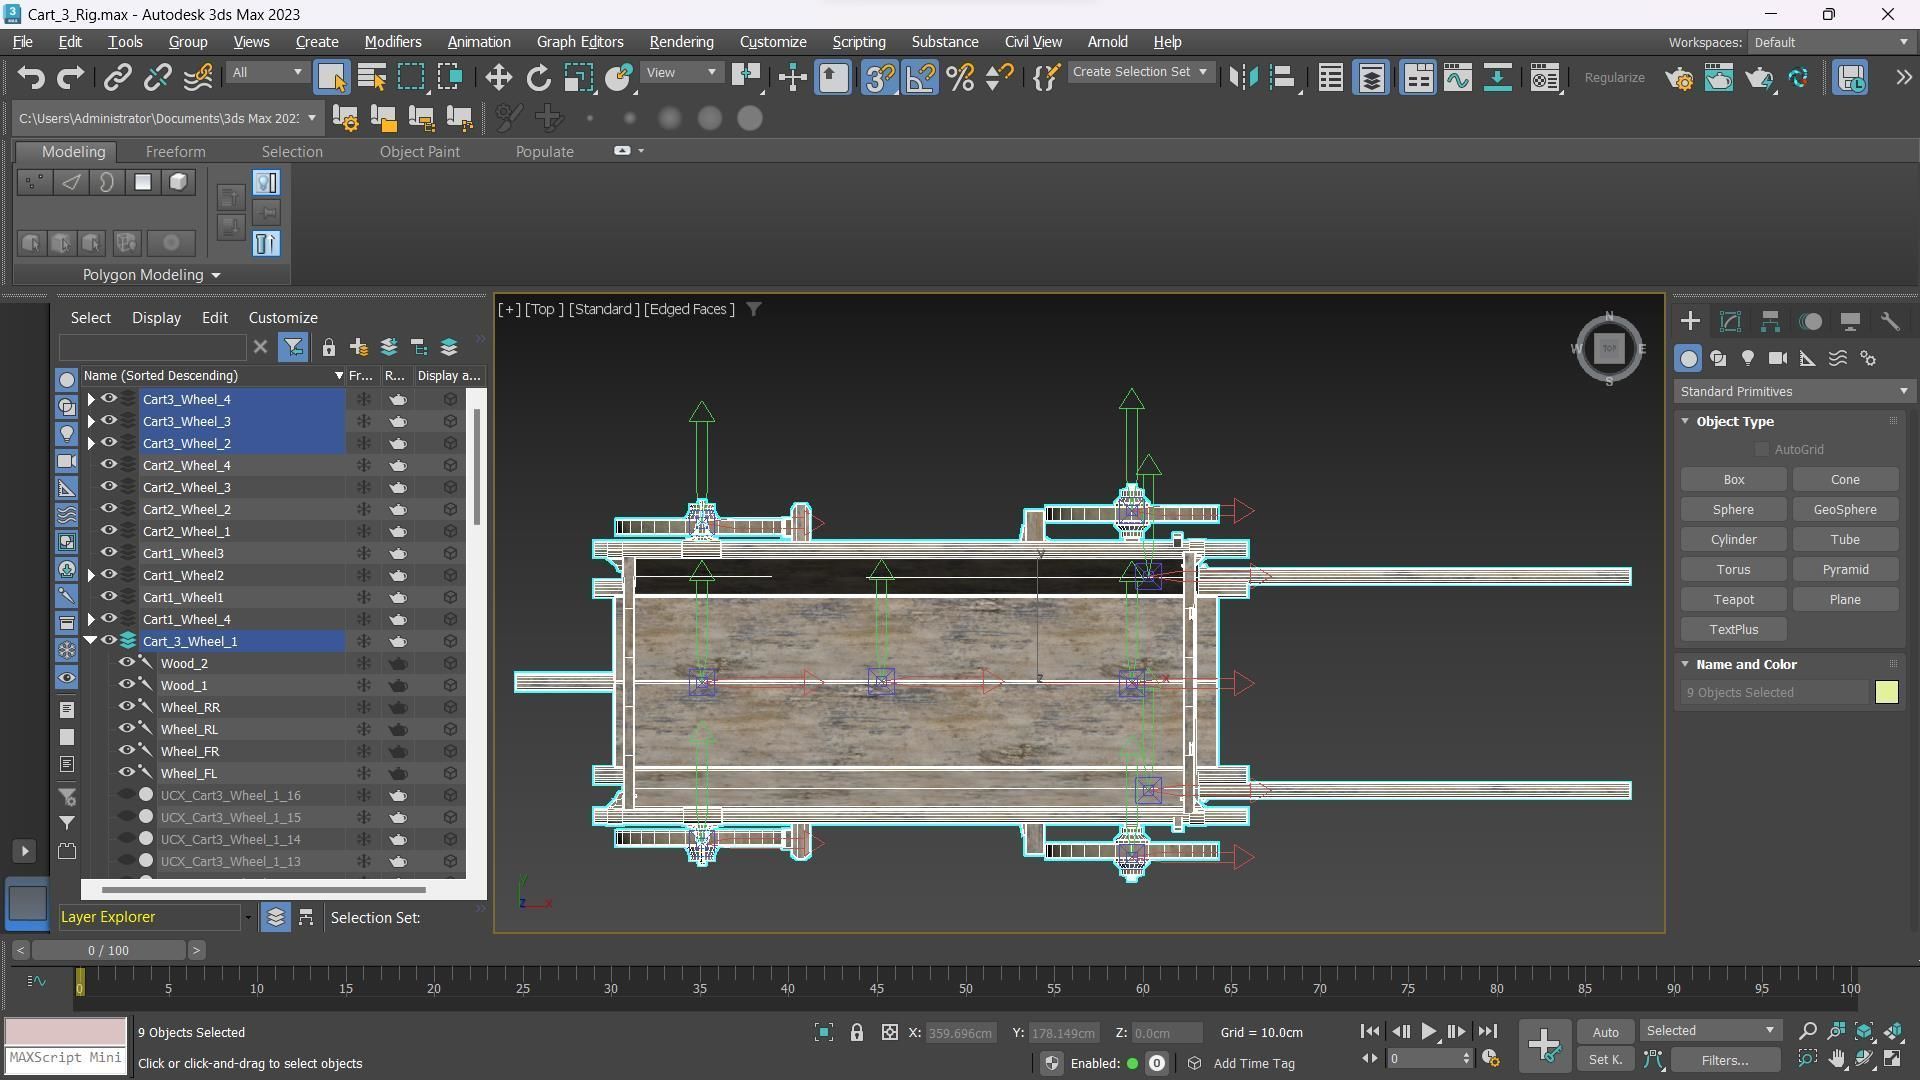Toggle the Auto key mode button
This screenshot has height=1080, width=1920.
1605,1032
